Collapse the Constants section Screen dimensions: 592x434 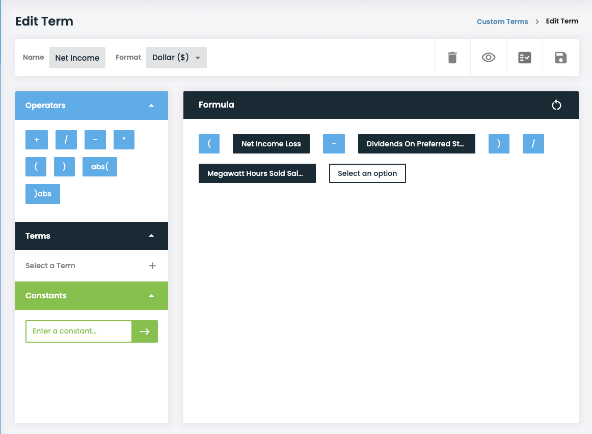[151, 295]
